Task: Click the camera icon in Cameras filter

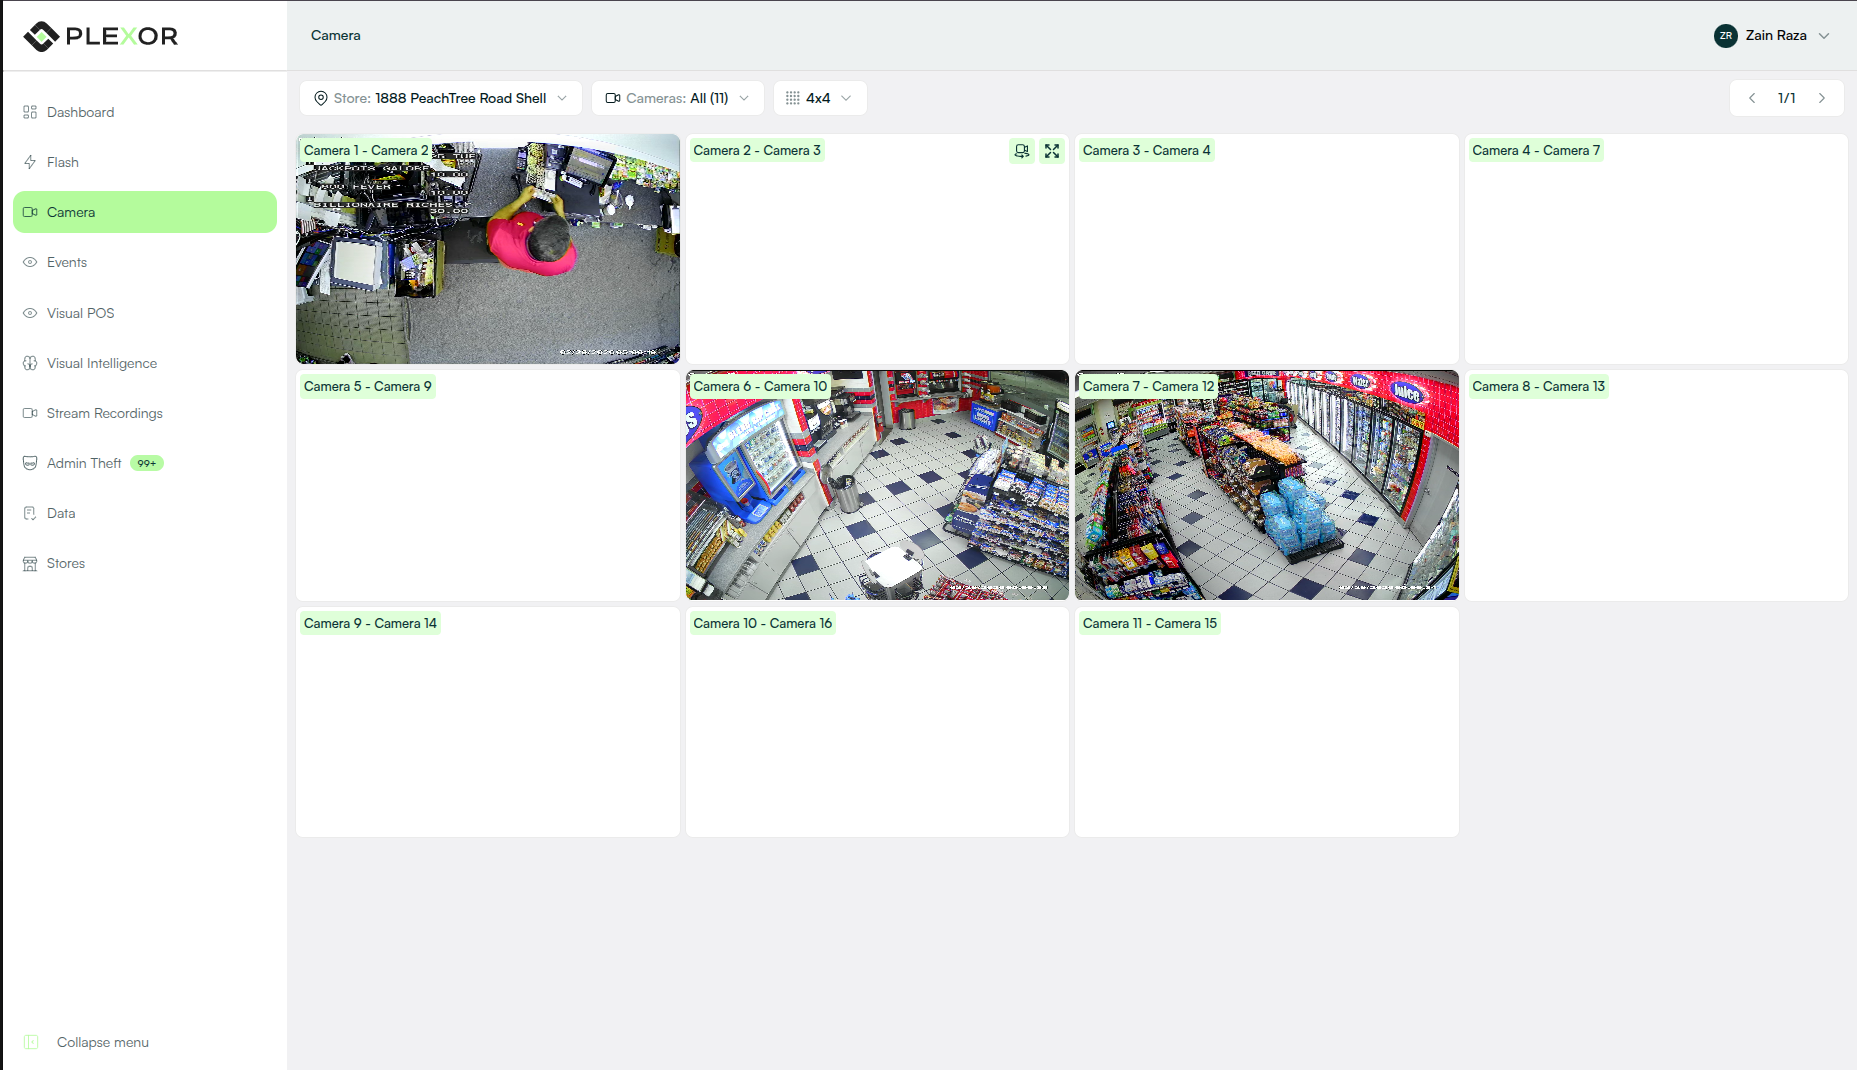Action: point(613,98)
